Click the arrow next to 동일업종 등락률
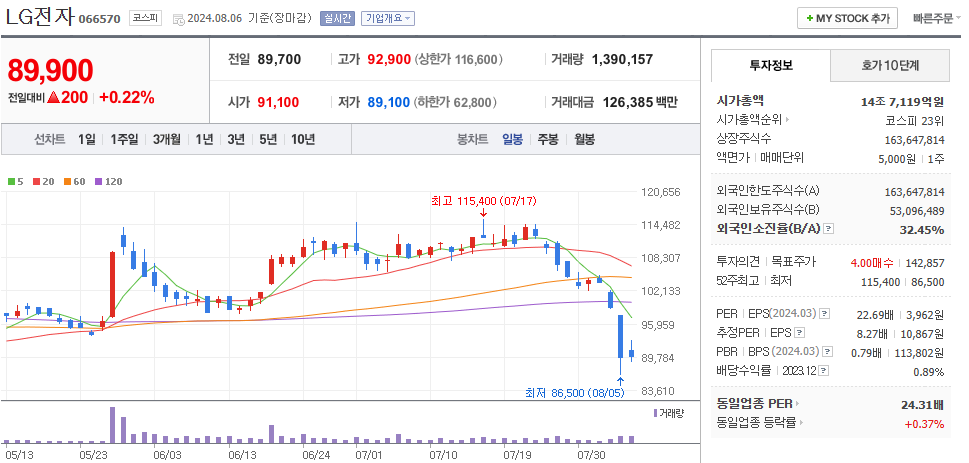The image size is (969, 463). point(802,423)
